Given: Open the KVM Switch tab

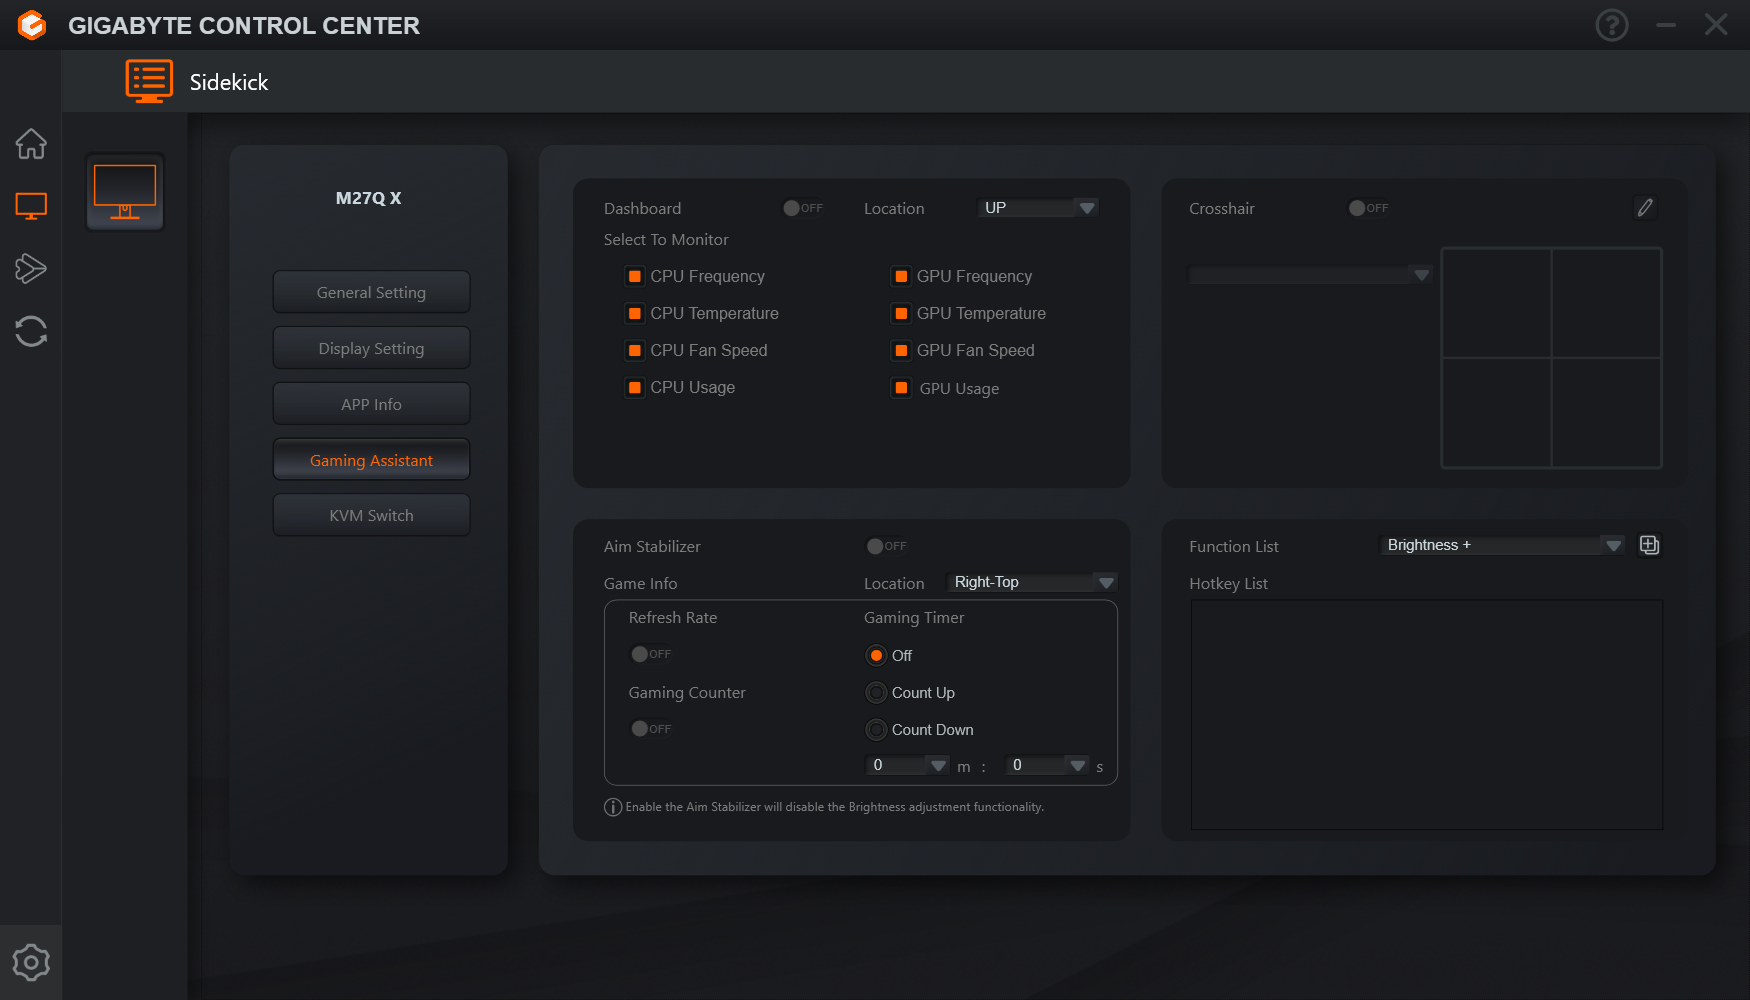Looking at the screenshot, I should click(371, 515).
